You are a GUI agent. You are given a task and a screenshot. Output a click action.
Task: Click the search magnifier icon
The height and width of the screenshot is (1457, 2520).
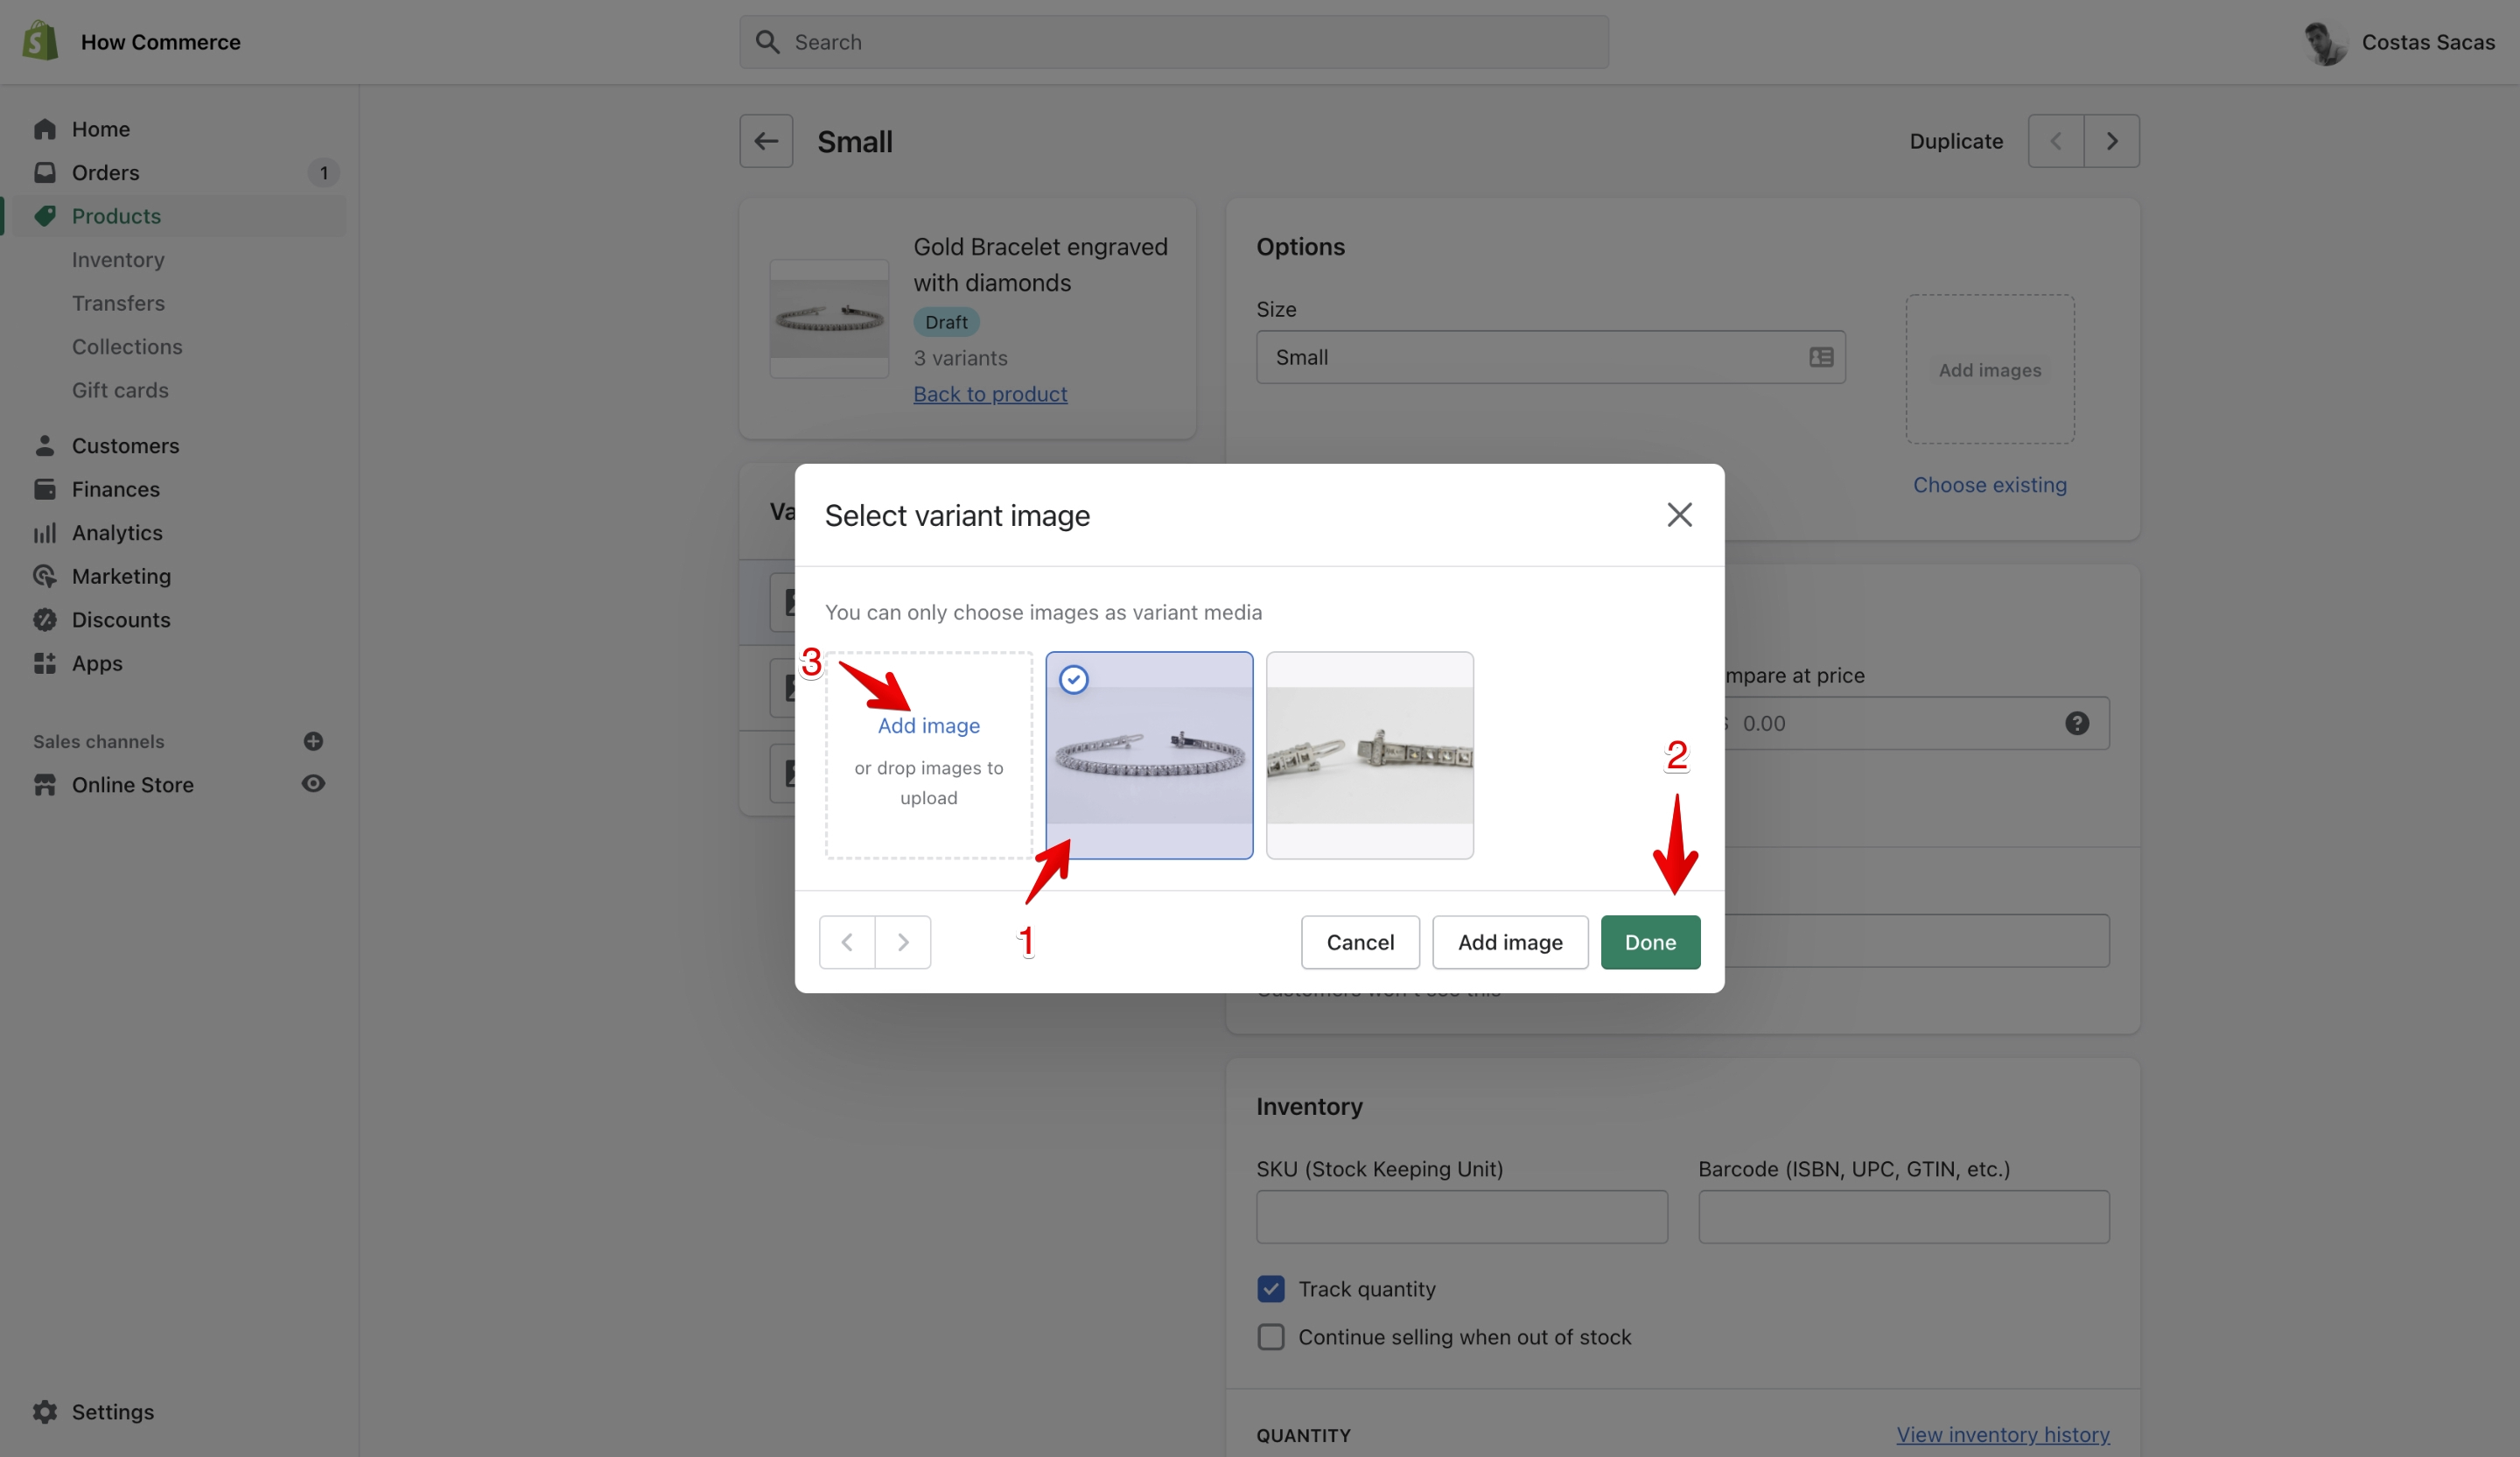[x=767, y=42]
